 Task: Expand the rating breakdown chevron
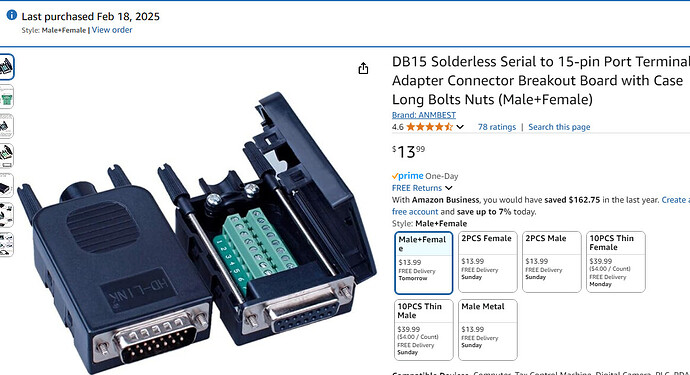pos(460,127)
